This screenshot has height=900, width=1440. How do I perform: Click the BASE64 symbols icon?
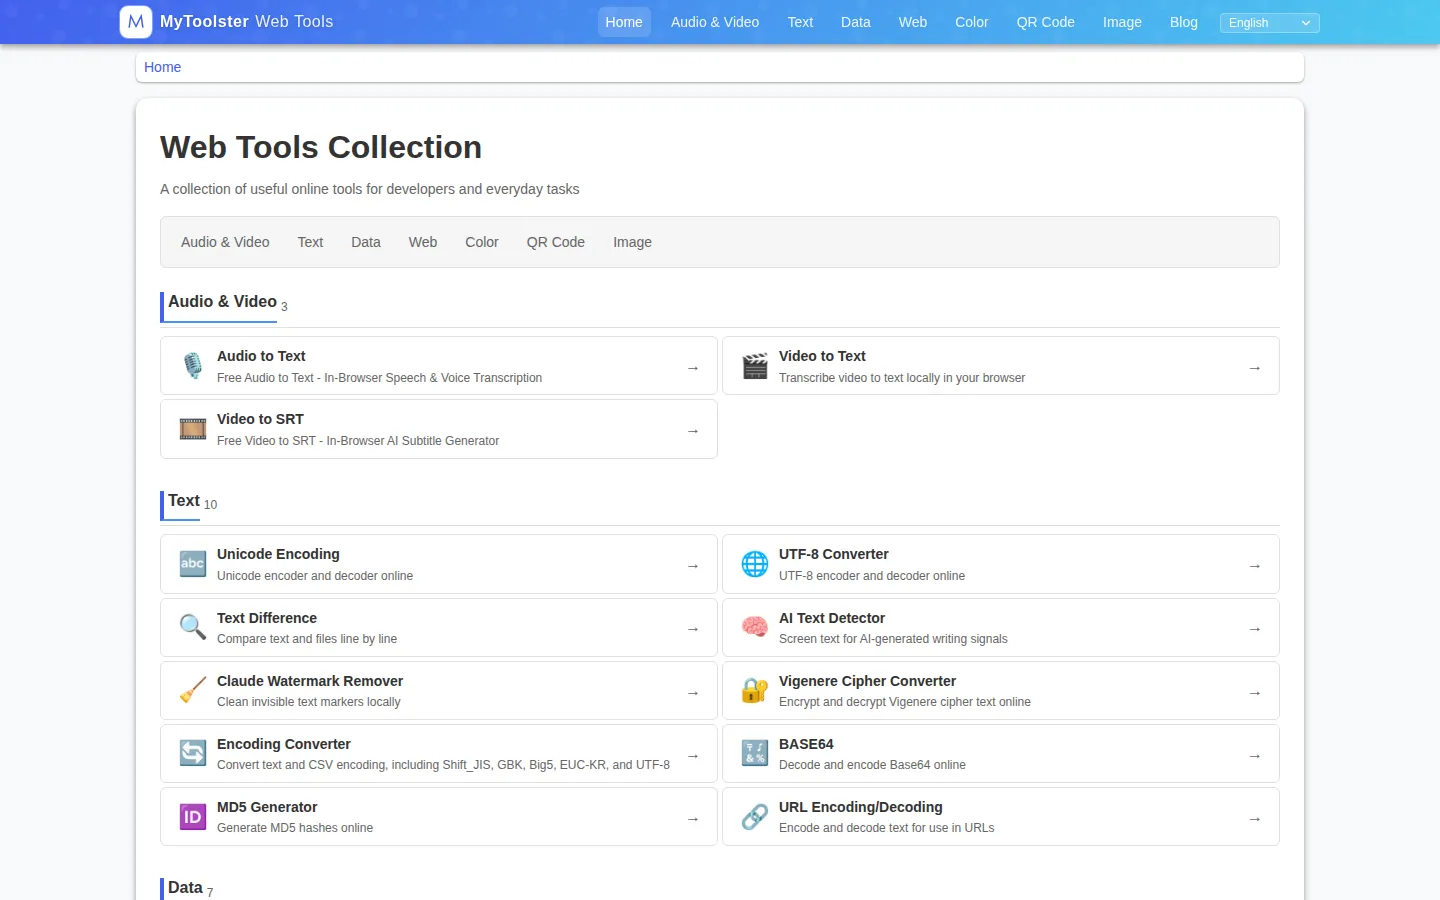click(x=755, y=753)
